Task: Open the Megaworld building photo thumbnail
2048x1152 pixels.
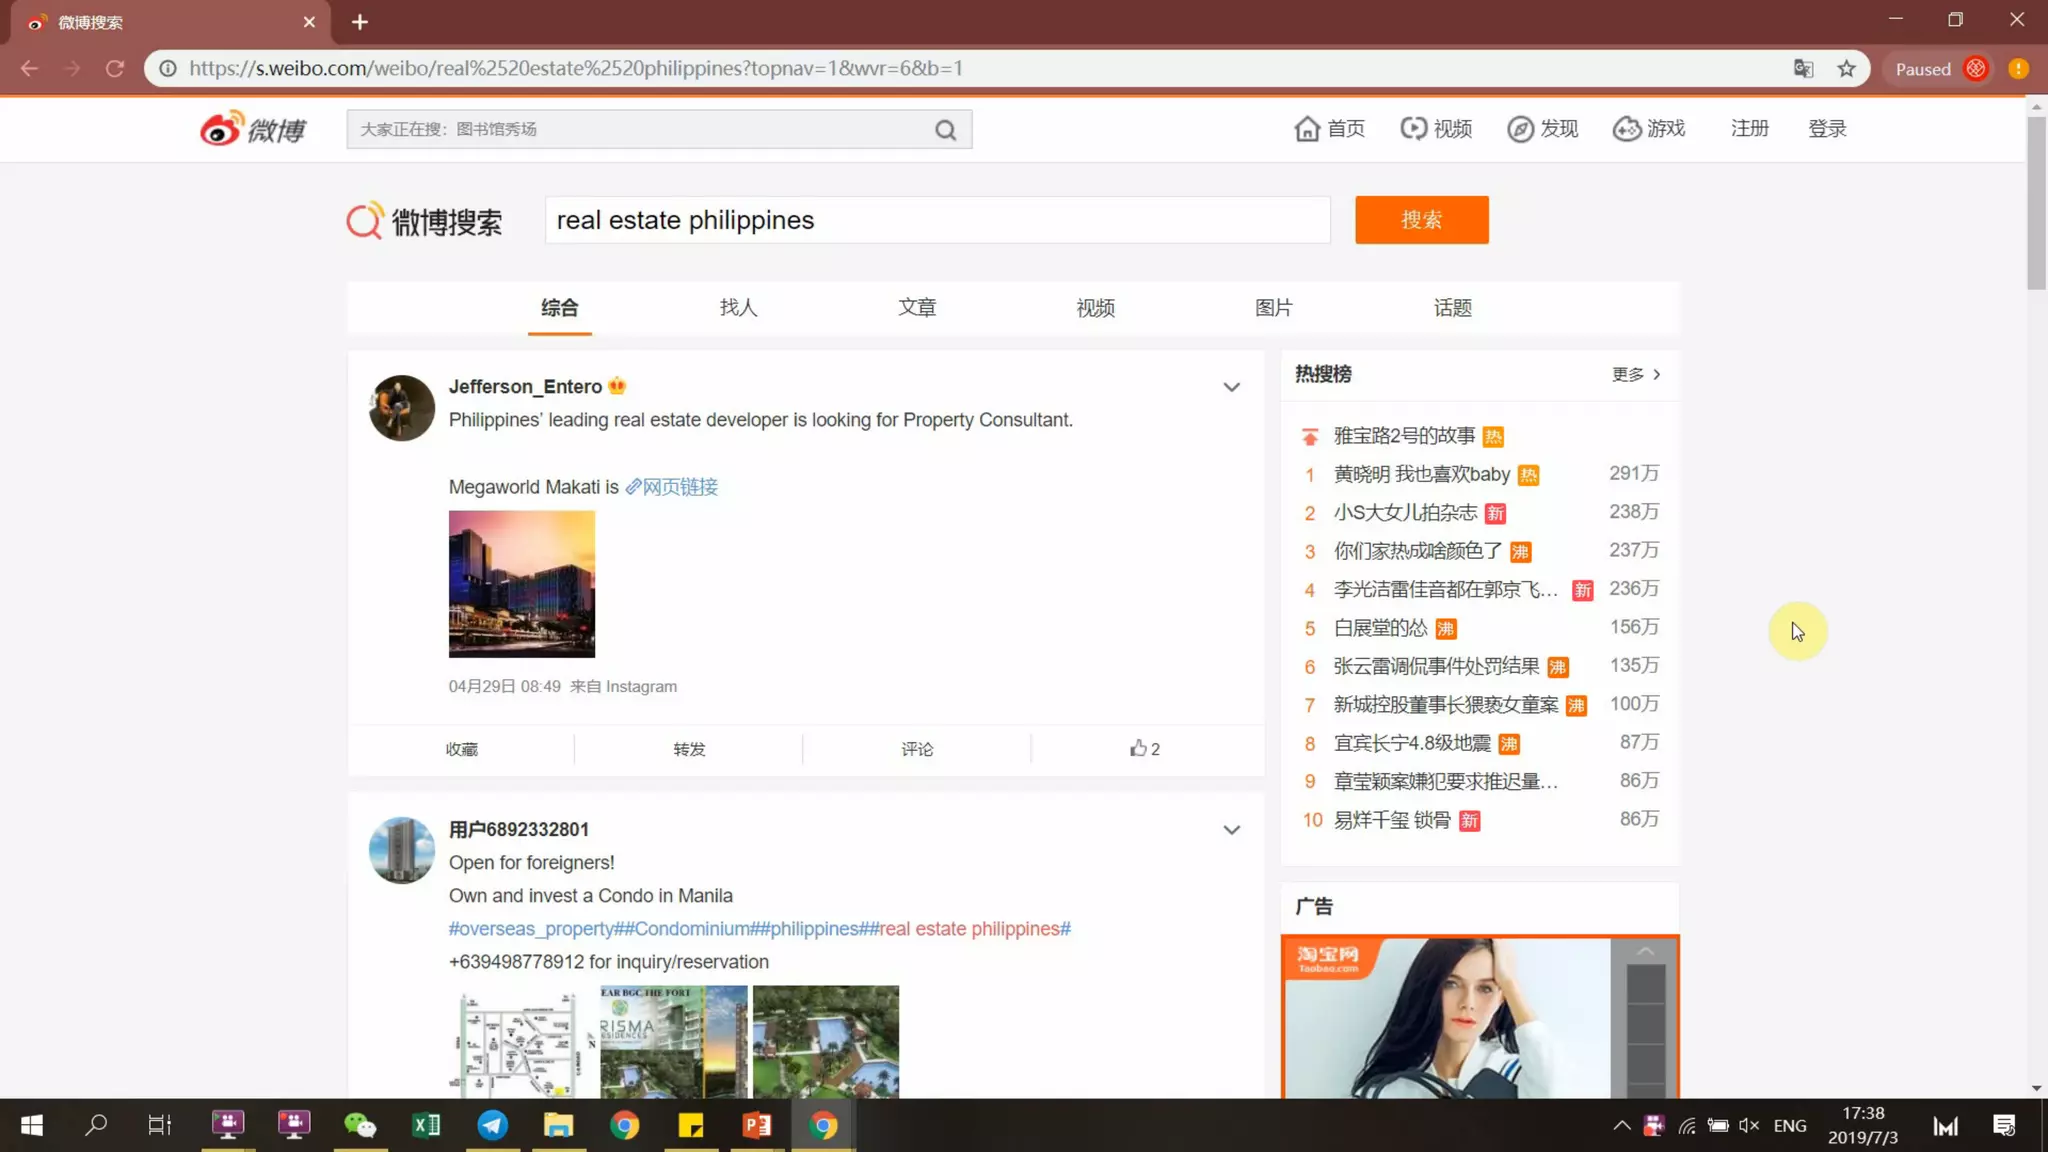Action: pos(521,584)
